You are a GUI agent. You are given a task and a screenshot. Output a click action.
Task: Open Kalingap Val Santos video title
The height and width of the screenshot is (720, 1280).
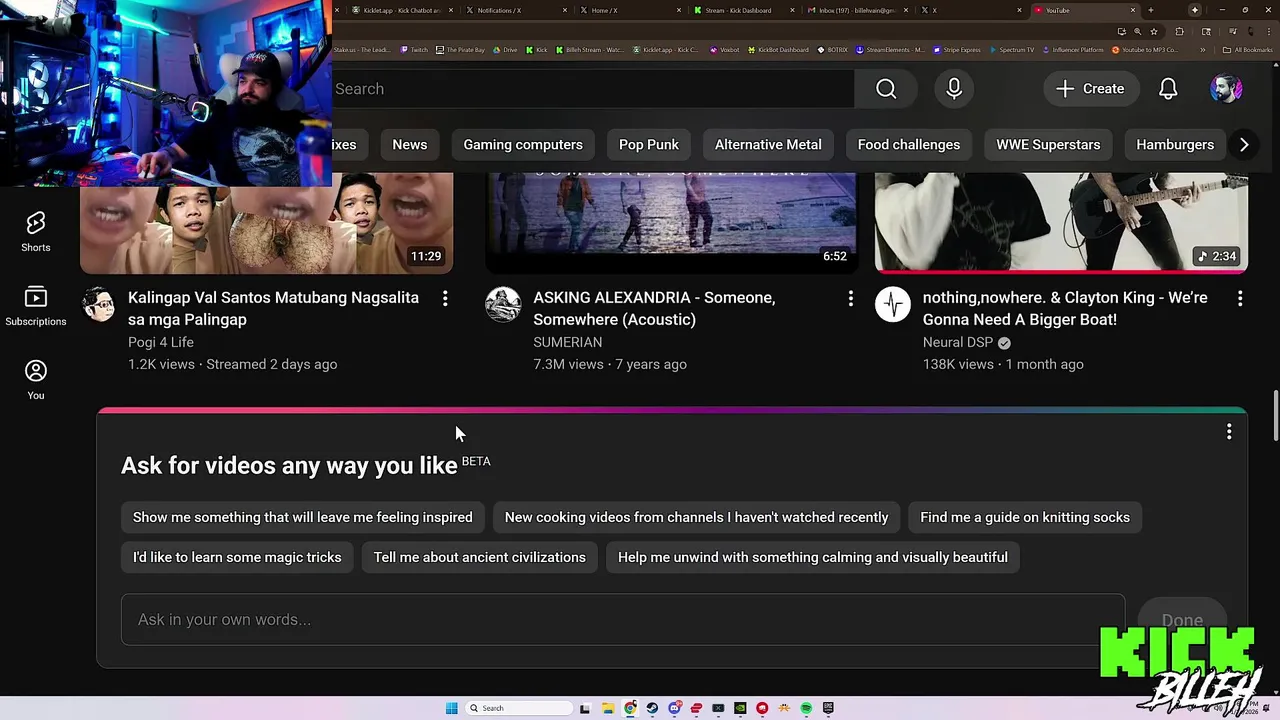tap(273, 309)
